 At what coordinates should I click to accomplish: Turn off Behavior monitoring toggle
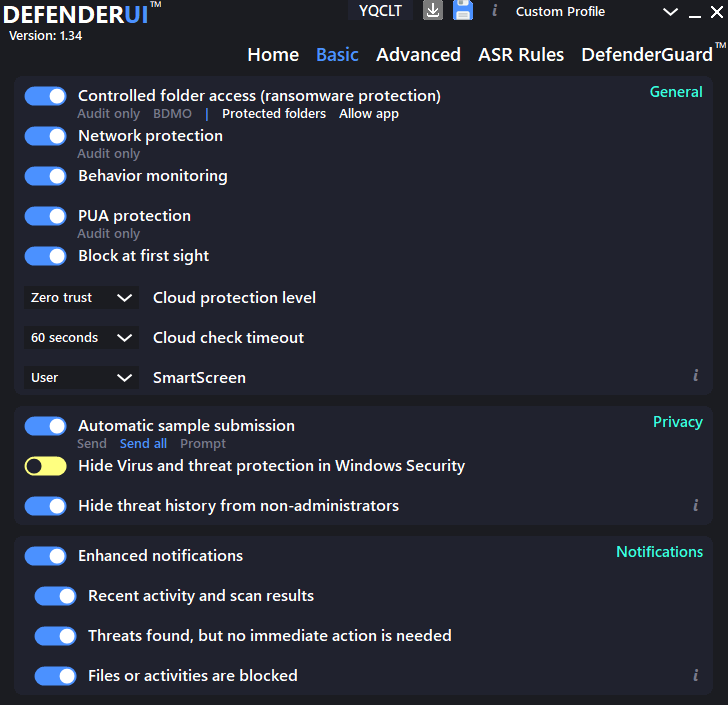[x=46, y=176]
